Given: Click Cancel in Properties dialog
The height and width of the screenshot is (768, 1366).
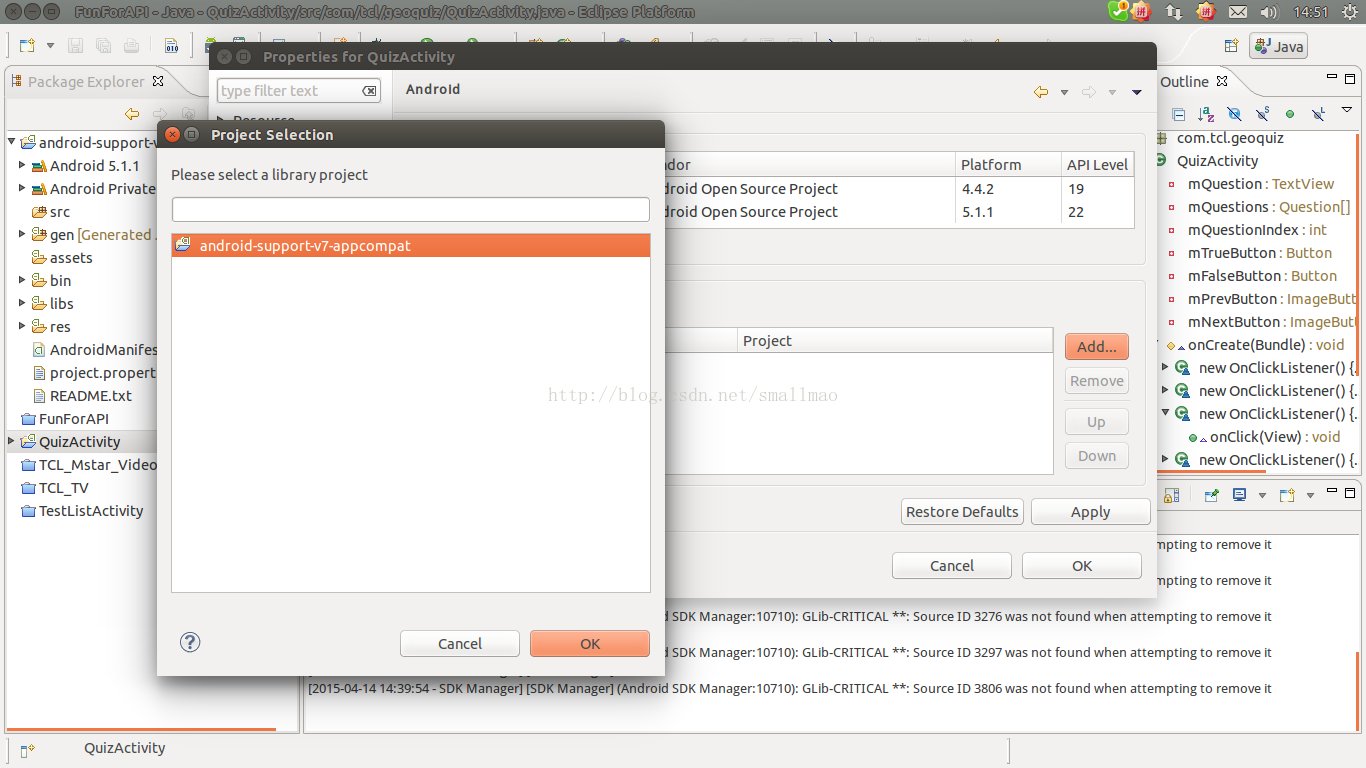Looking at the screenshot, I should pos(952,565).
